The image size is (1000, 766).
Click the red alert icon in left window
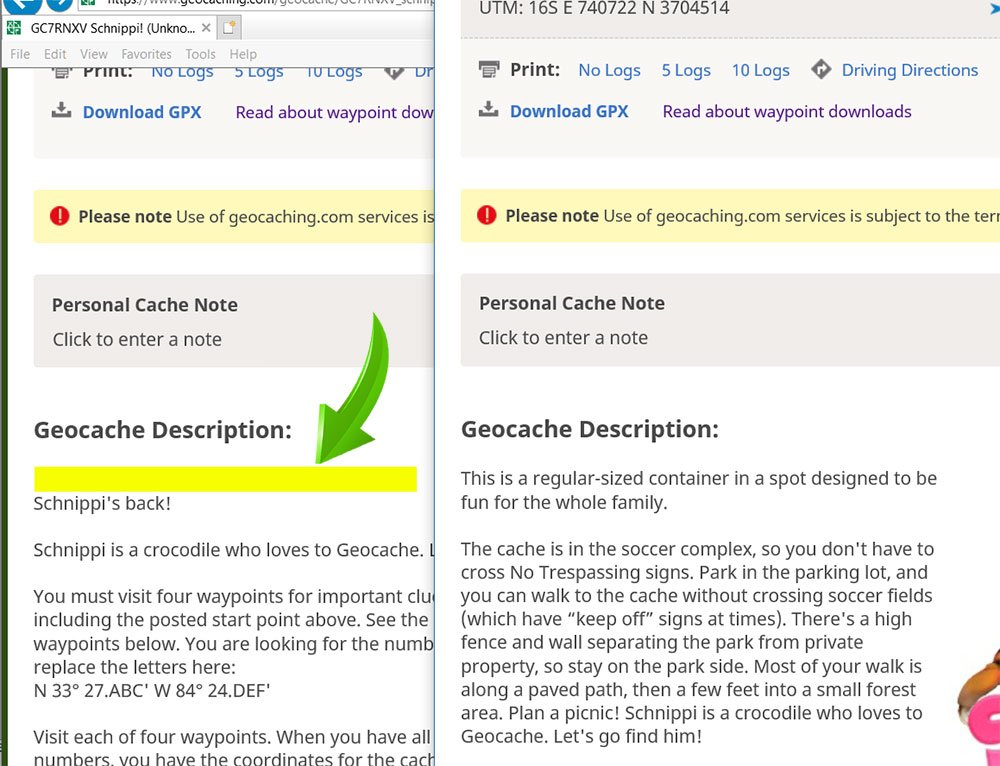coord(59,216)
